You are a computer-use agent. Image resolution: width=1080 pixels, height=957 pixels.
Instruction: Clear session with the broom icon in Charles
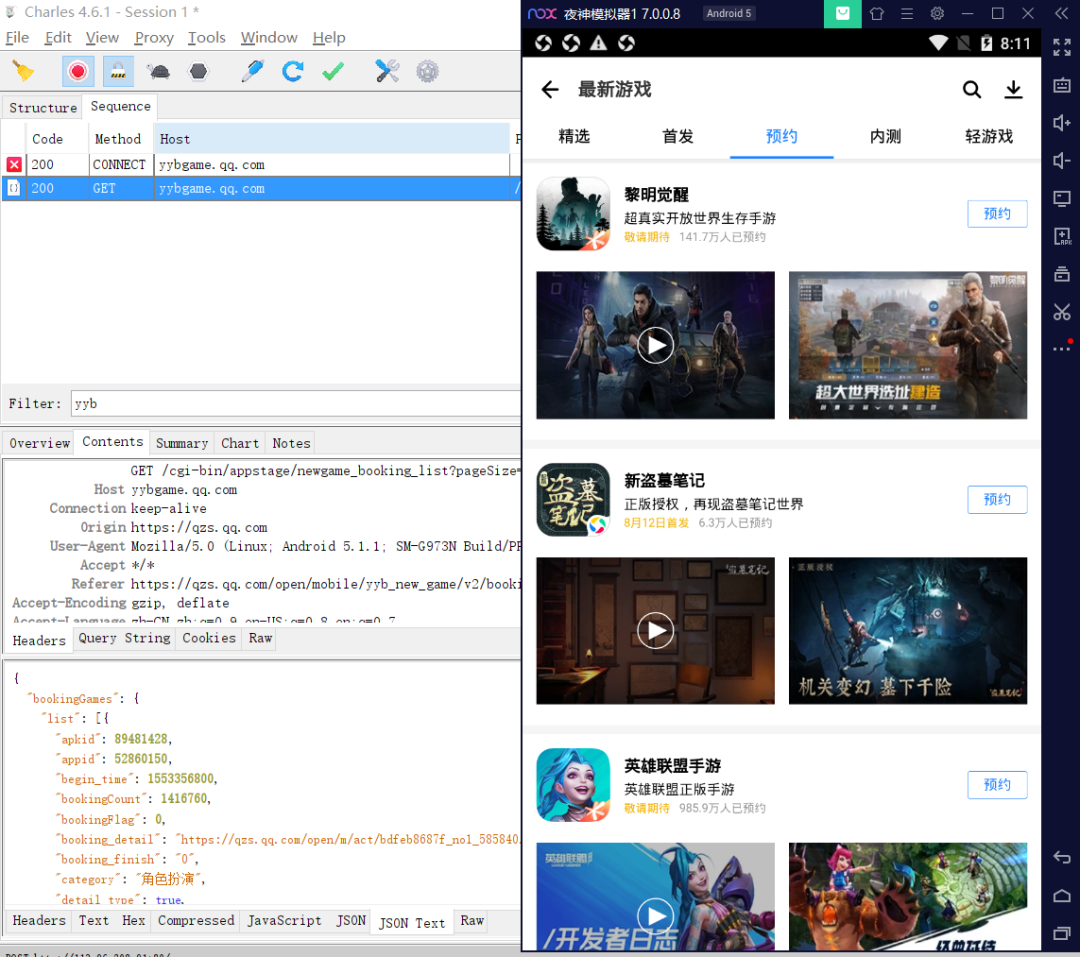coord(23,71)
